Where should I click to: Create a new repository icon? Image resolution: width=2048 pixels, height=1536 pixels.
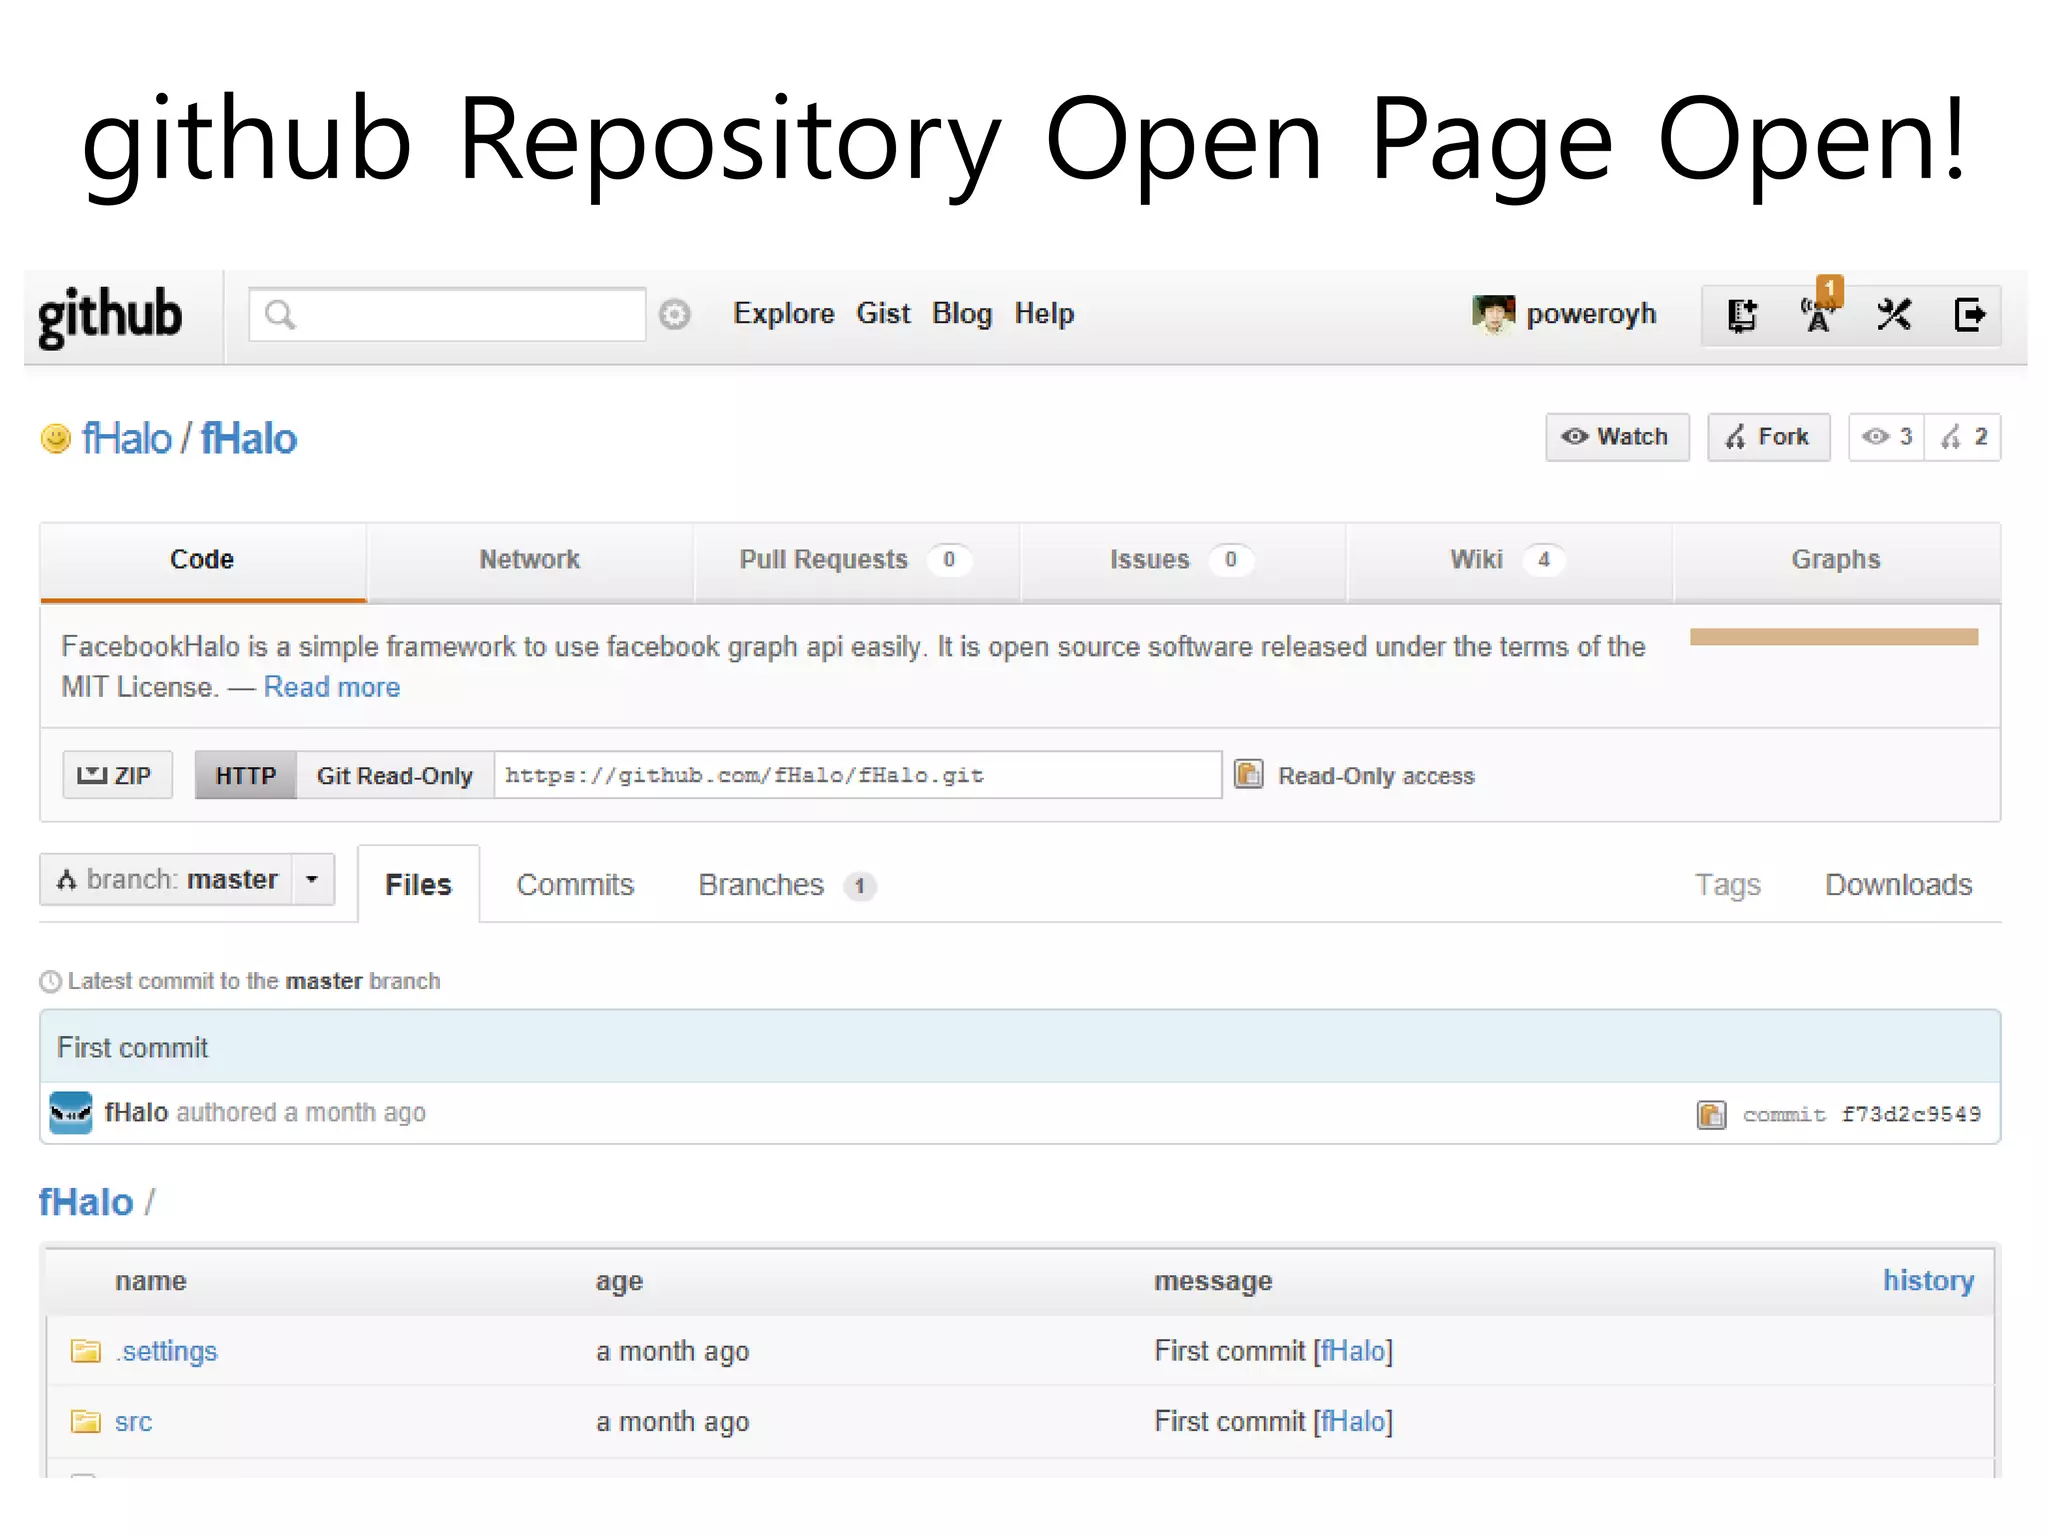coord(1742,315)
